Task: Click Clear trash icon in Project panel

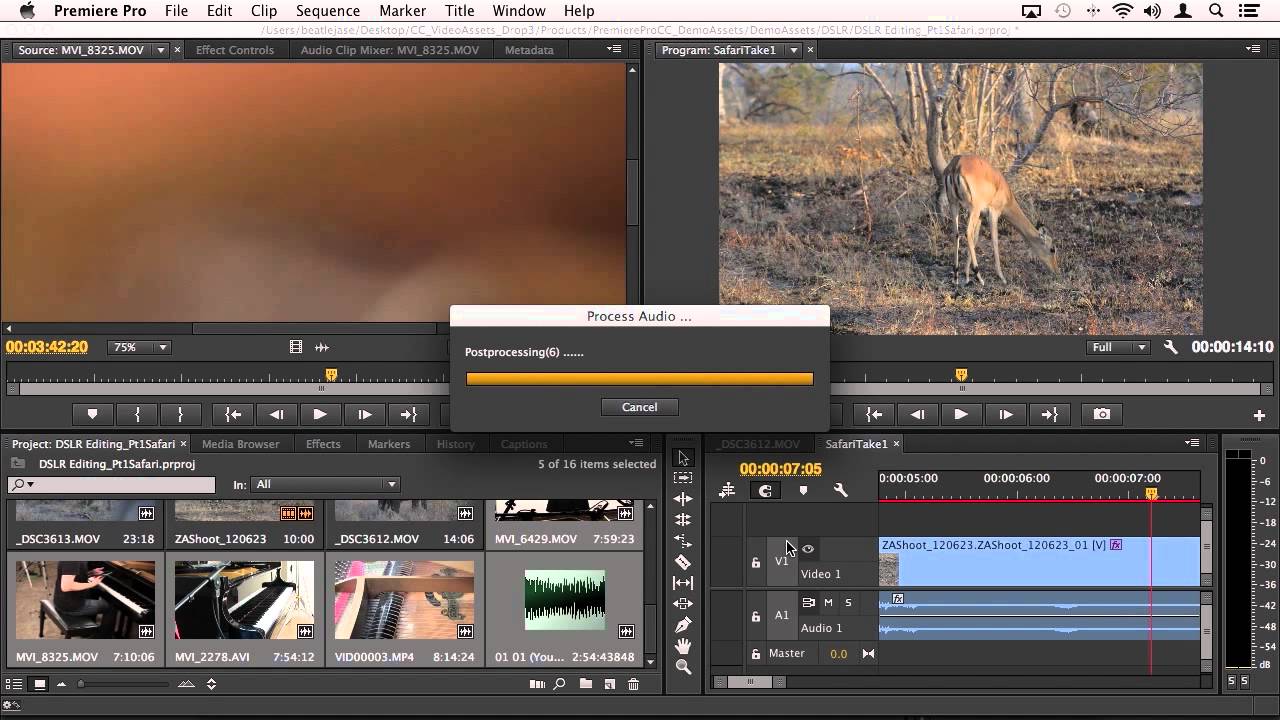Action: click(633, 684)
